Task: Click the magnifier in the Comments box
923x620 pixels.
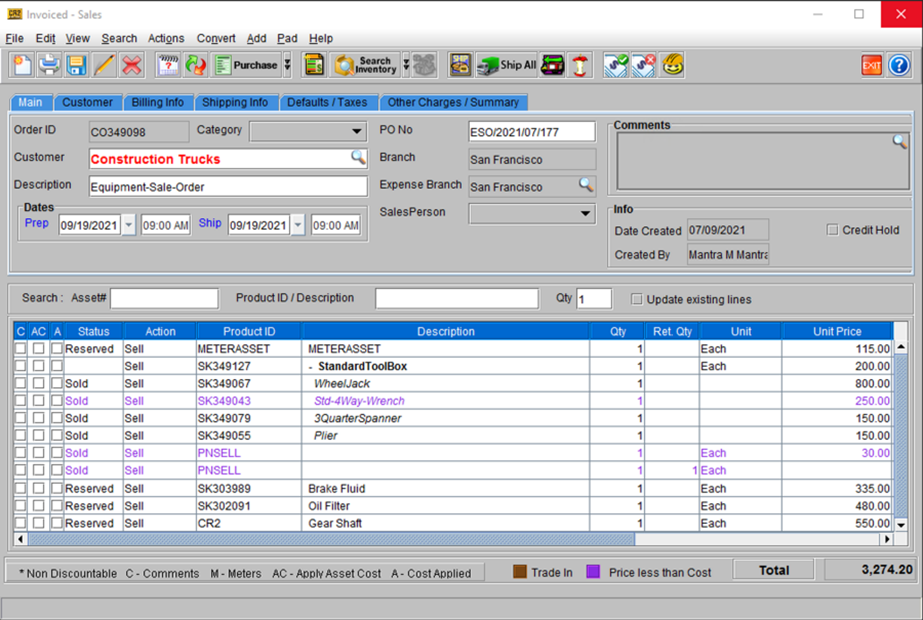Action: click(899, 141)
